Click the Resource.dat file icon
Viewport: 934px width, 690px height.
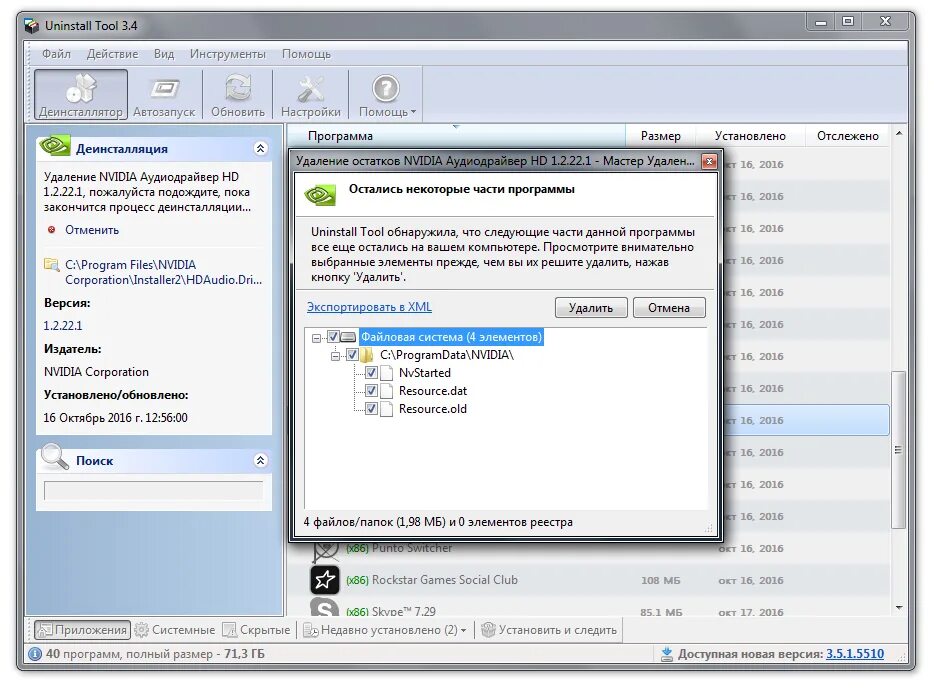387,391
